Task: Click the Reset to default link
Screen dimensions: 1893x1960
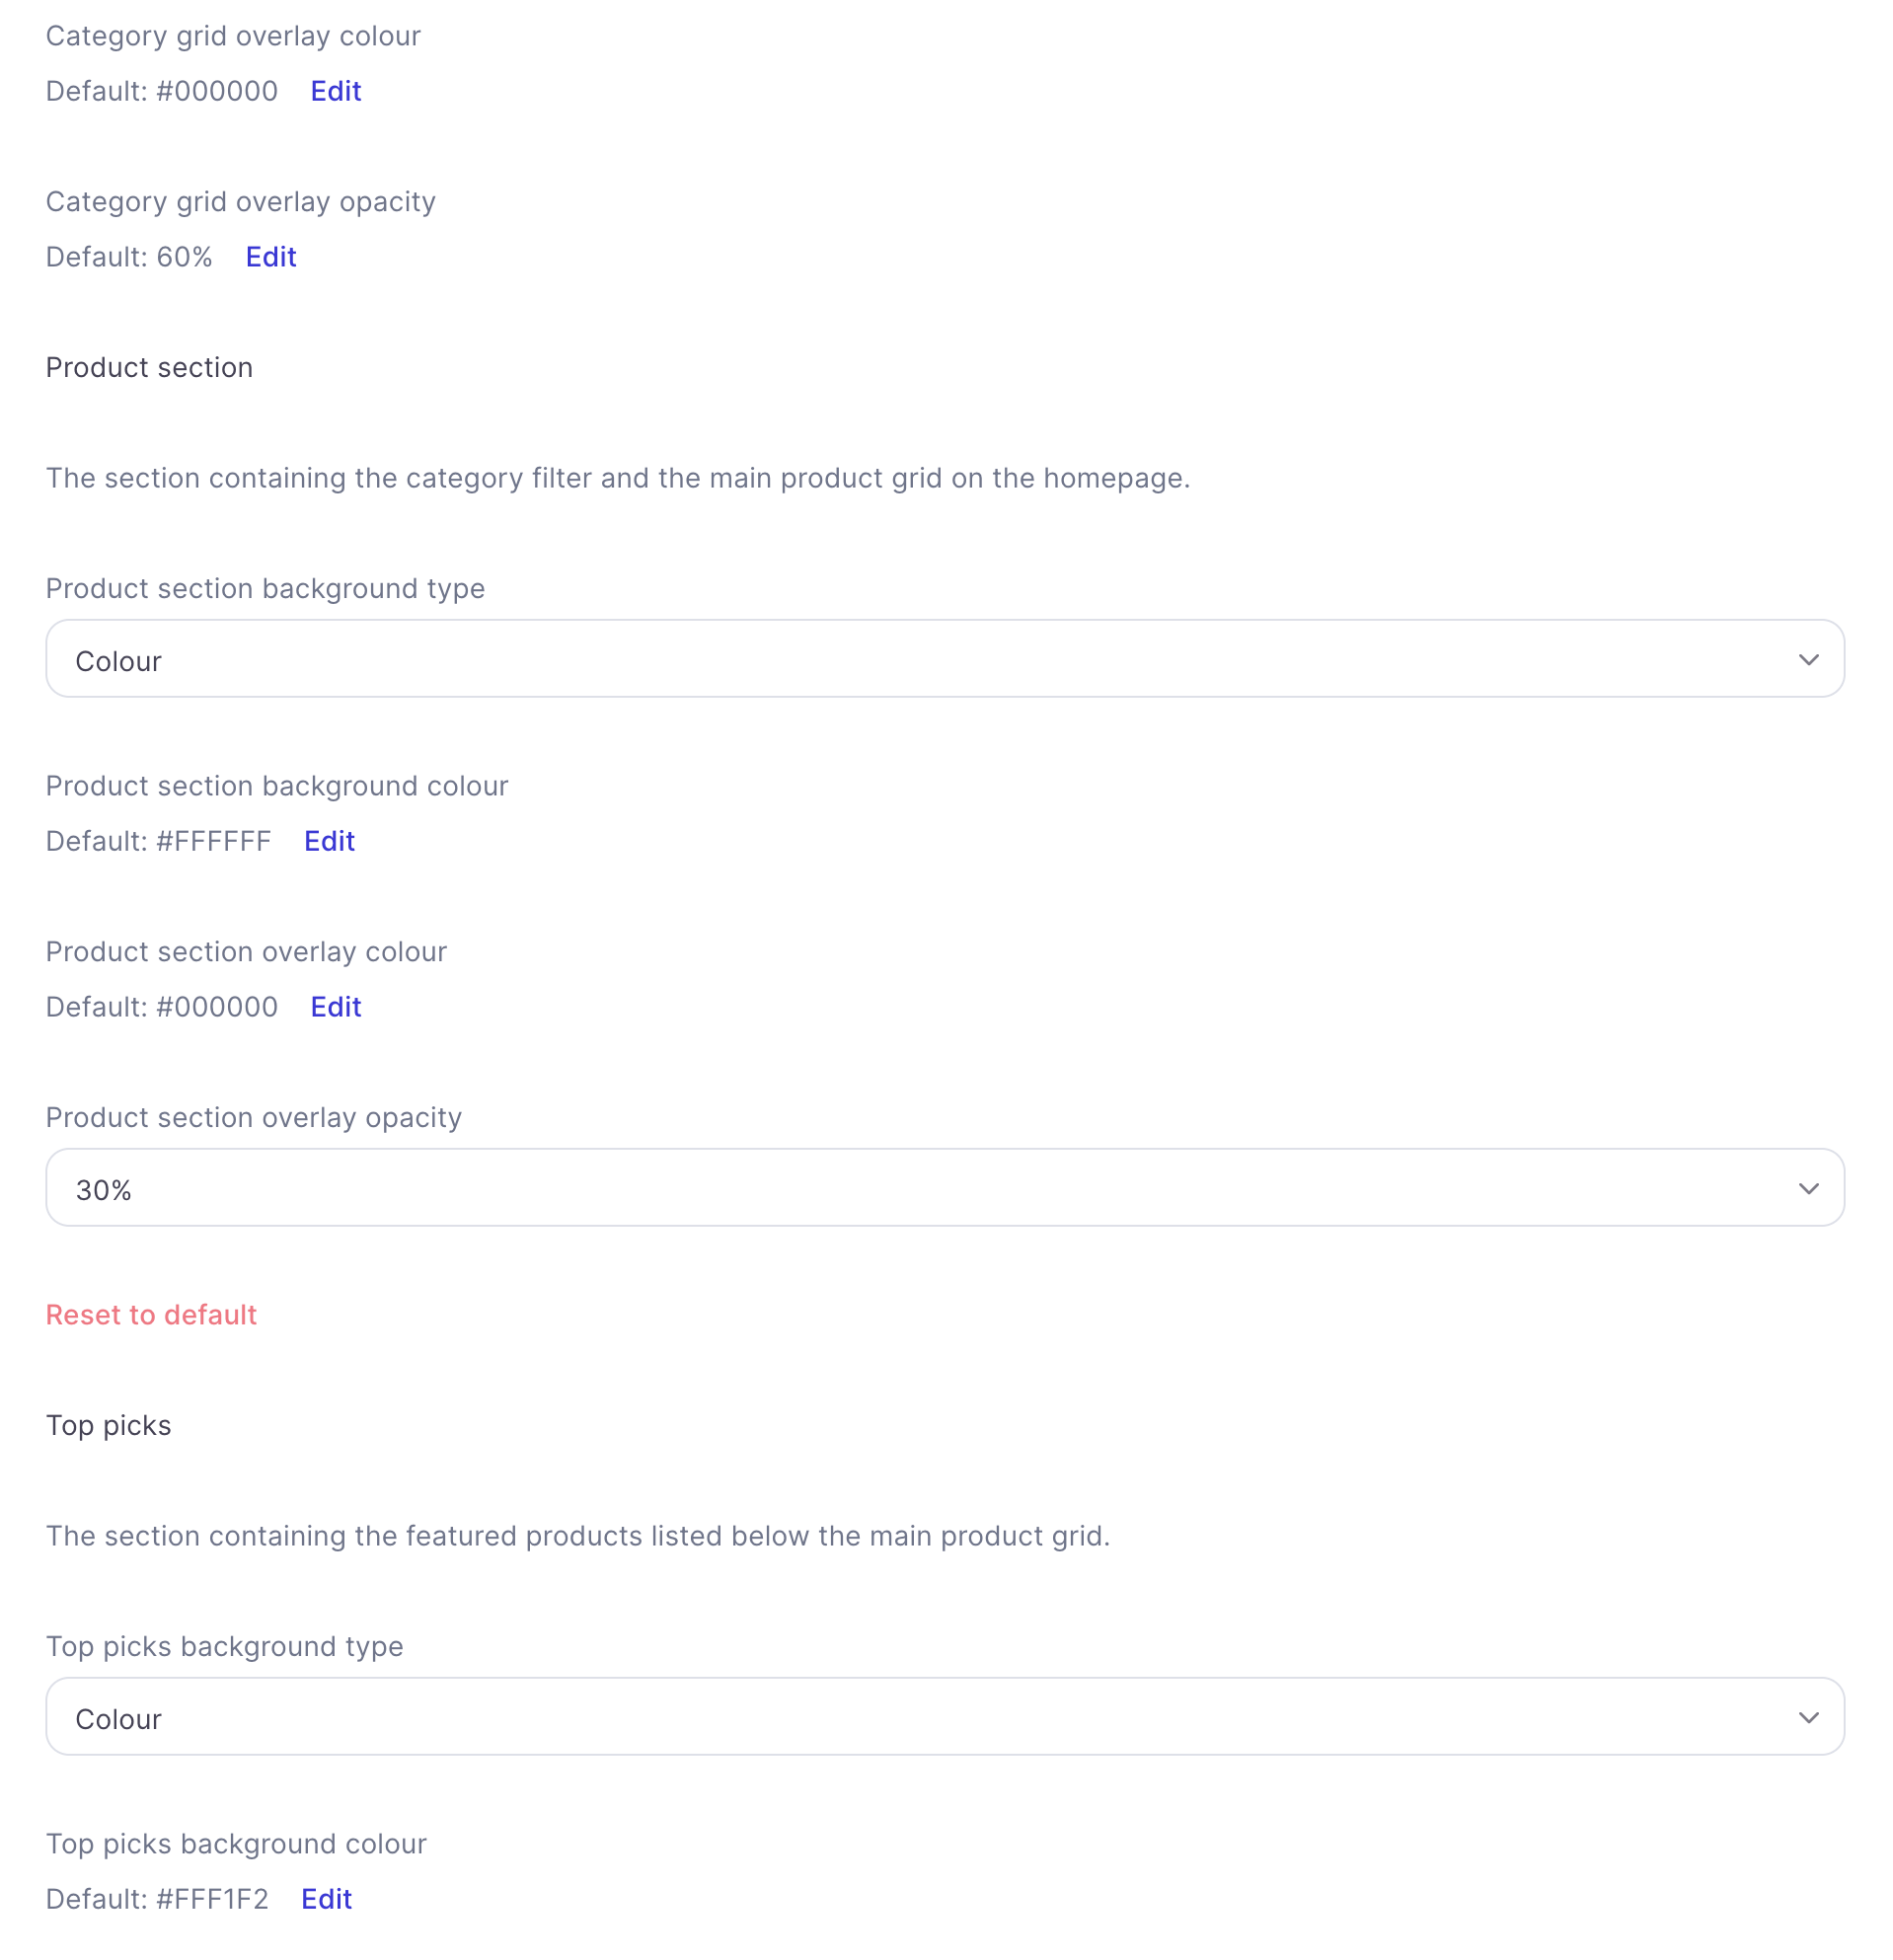Action: 152,1315
